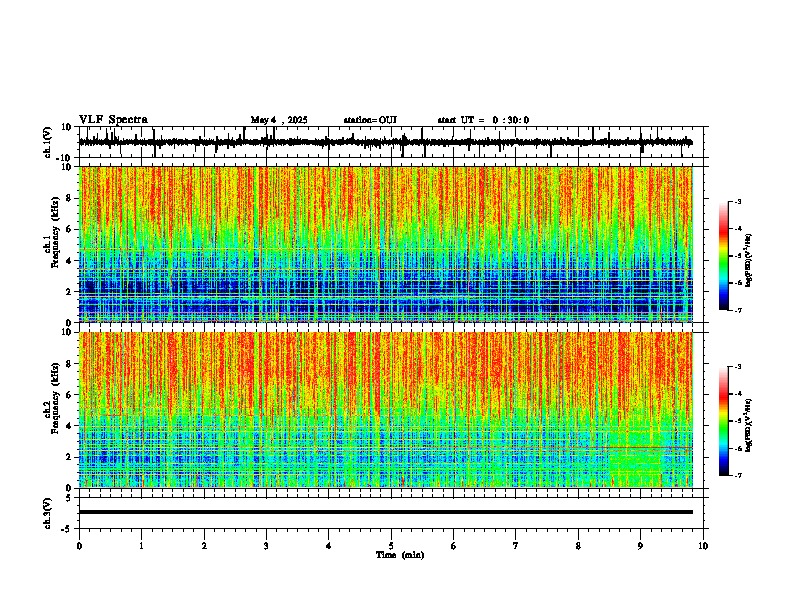
Task: Click inside the ch.1 spectrogram panel
Action: point(385,244)
